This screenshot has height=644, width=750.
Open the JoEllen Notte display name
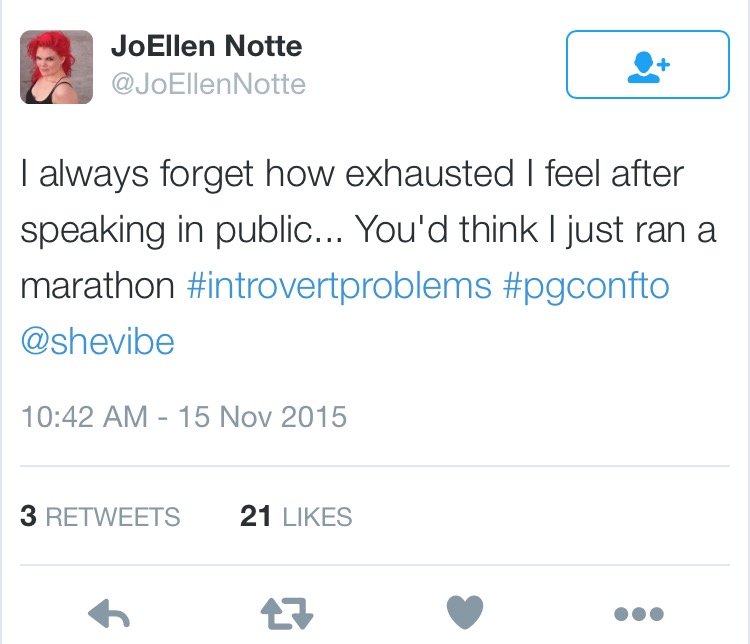pos(207,46)
